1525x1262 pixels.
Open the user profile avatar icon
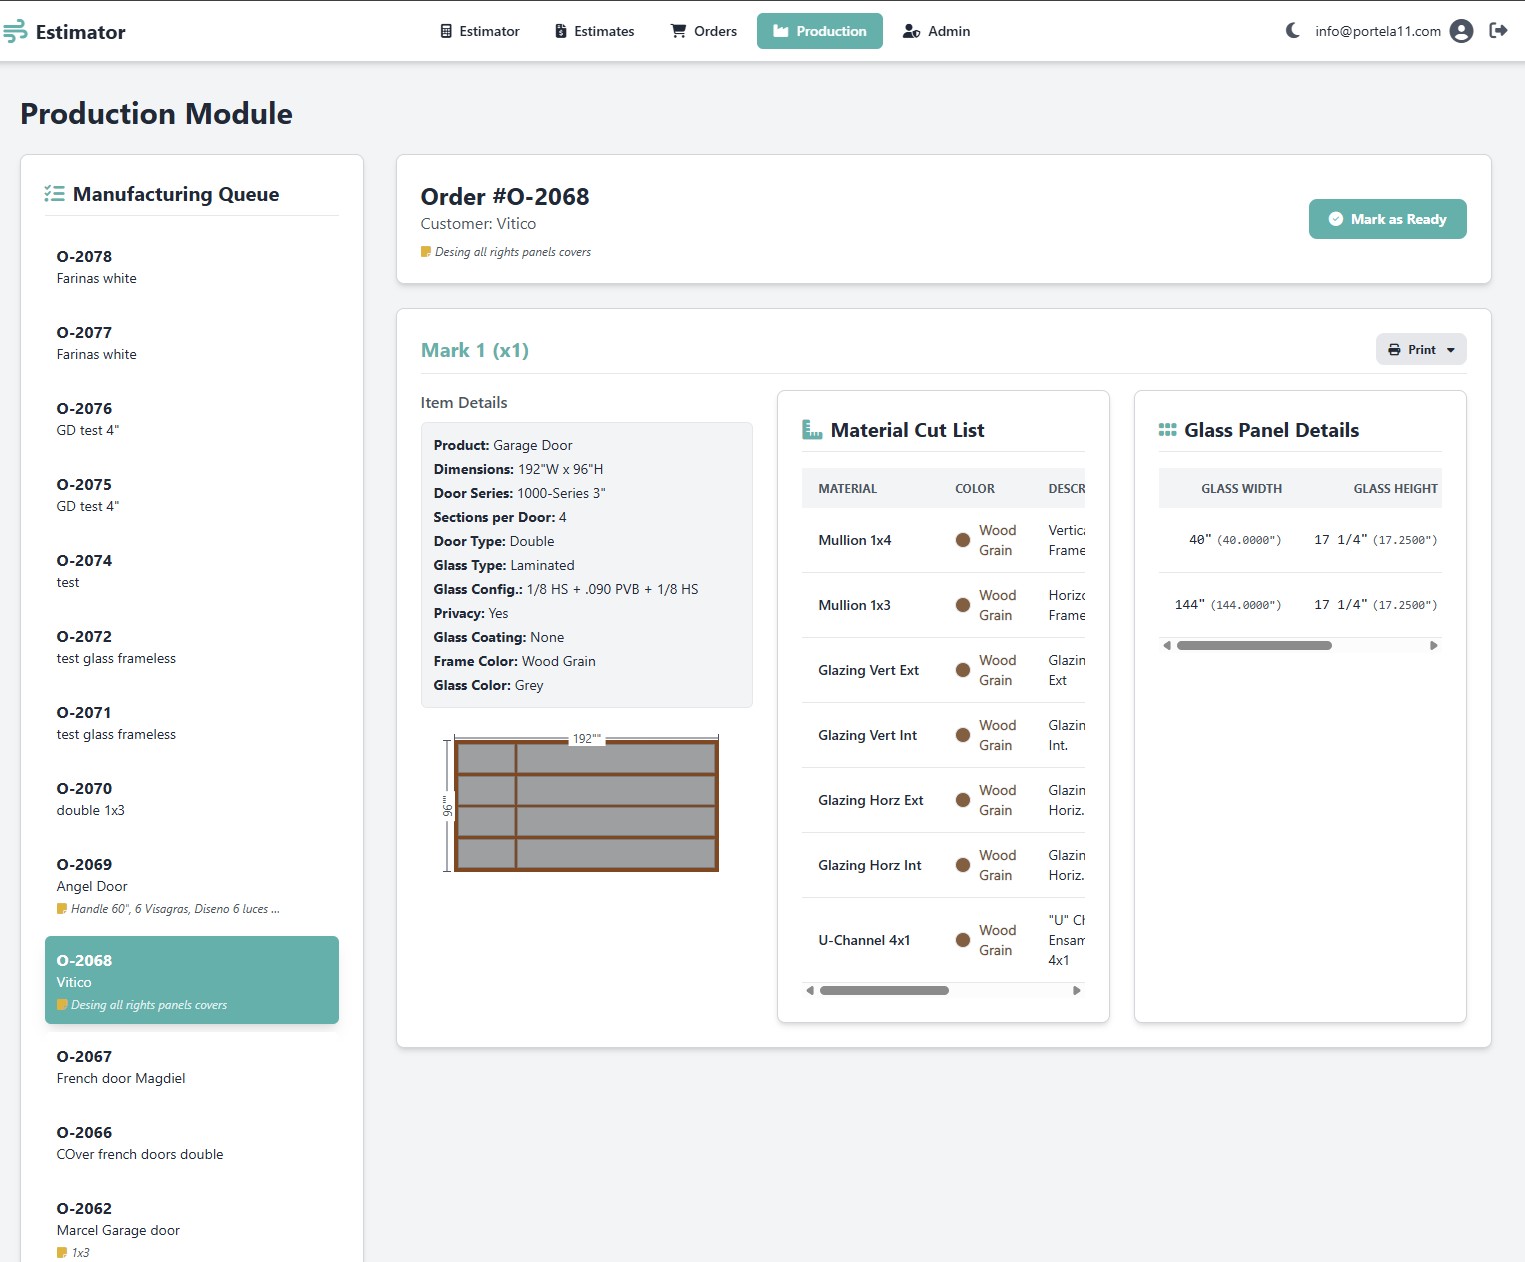click(1461, 31)
